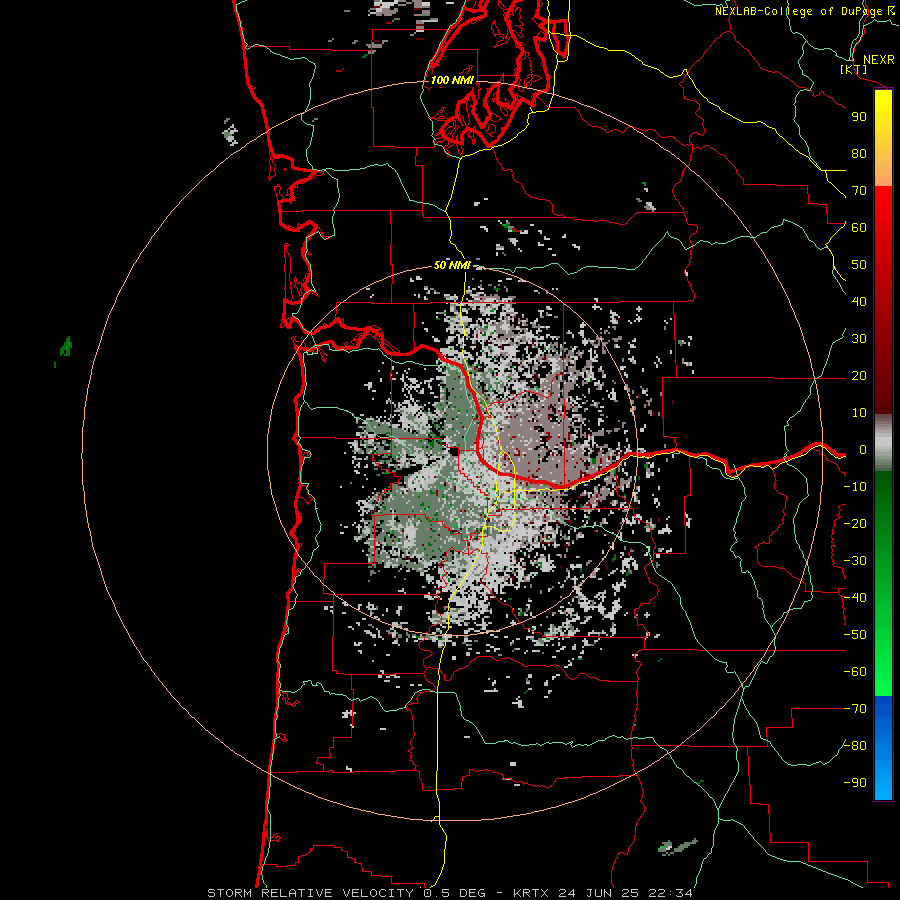Screen dimensions: 900x900
Task: Click the -50 value on velocity scale
Action: pyautogui.click(x=855, y=635)
